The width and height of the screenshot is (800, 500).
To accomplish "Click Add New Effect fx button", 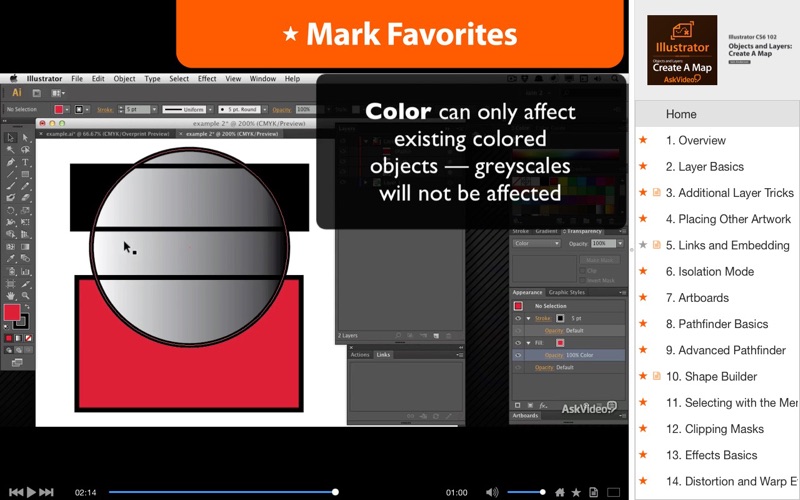I will (x=543, y=406).
